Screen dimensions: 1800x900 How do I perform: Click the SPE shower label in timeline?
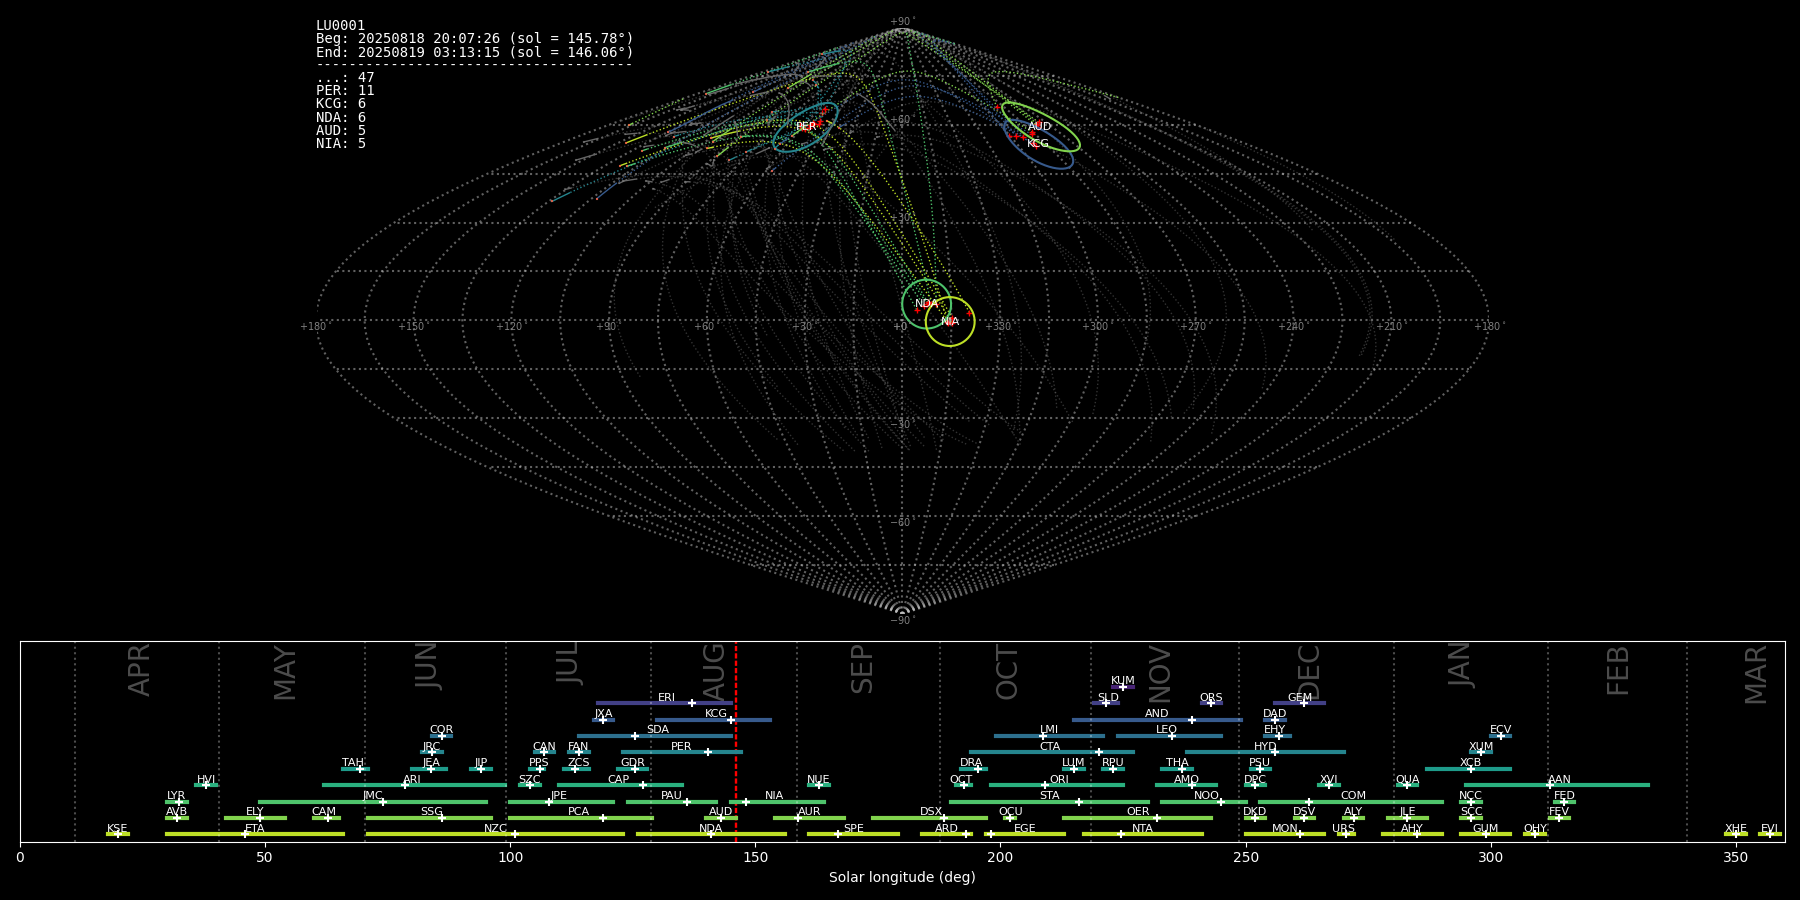click(x=854, y=829)
